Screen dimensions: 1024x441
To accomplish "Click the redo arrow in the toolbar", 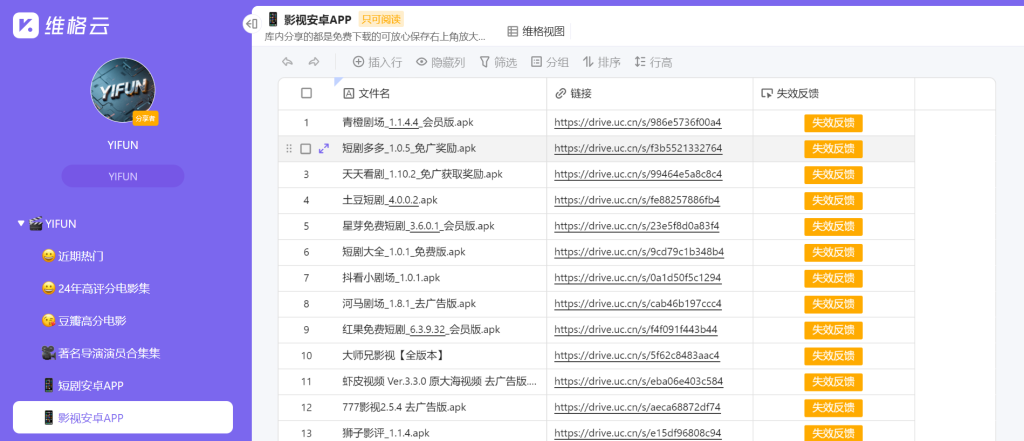I will pyautogui.click(x=314, y=62).
